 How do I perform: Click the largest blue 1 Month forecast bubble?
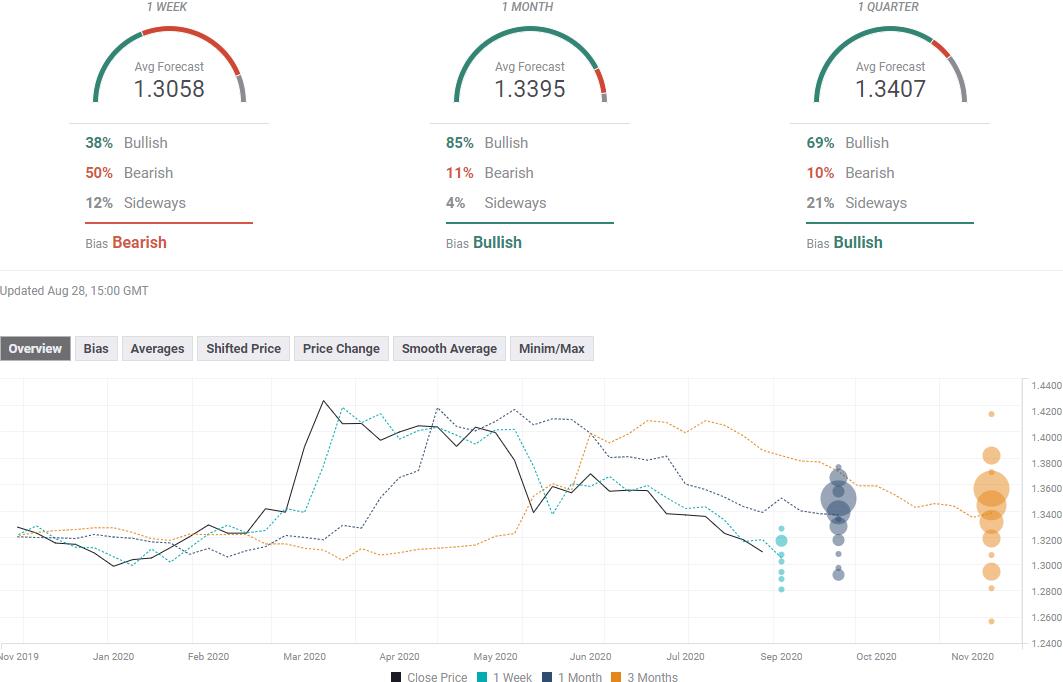click(839, 499)
